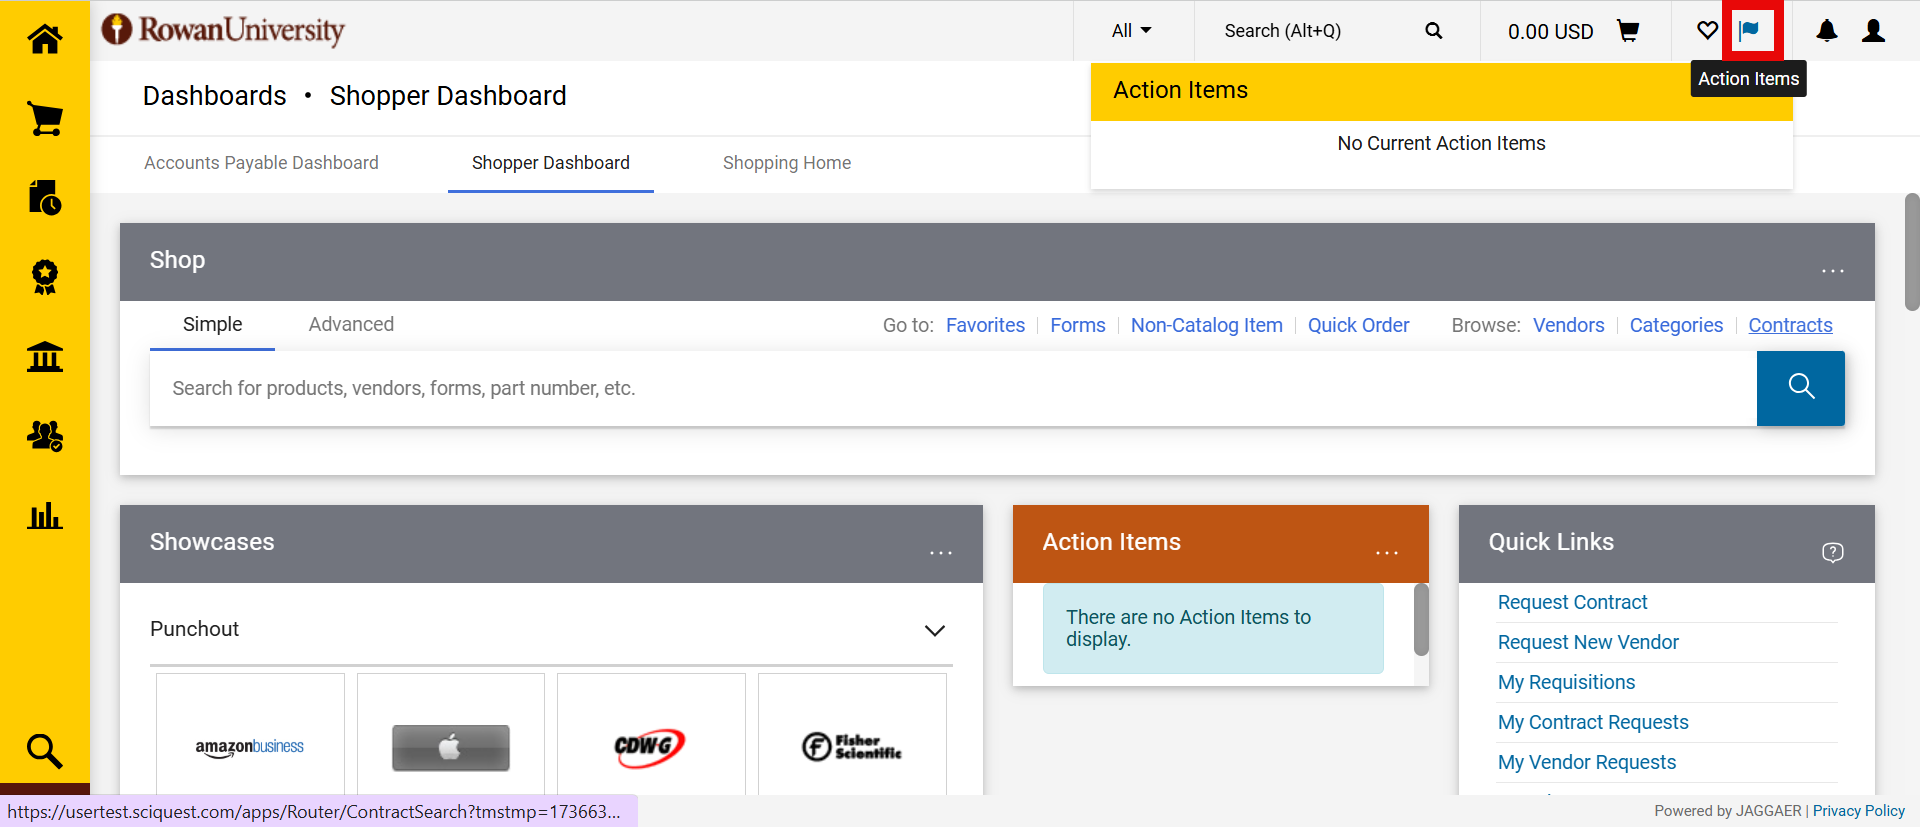Open the user profile icon
This screenshot has height=827, width=1920.
[1873, 31]
